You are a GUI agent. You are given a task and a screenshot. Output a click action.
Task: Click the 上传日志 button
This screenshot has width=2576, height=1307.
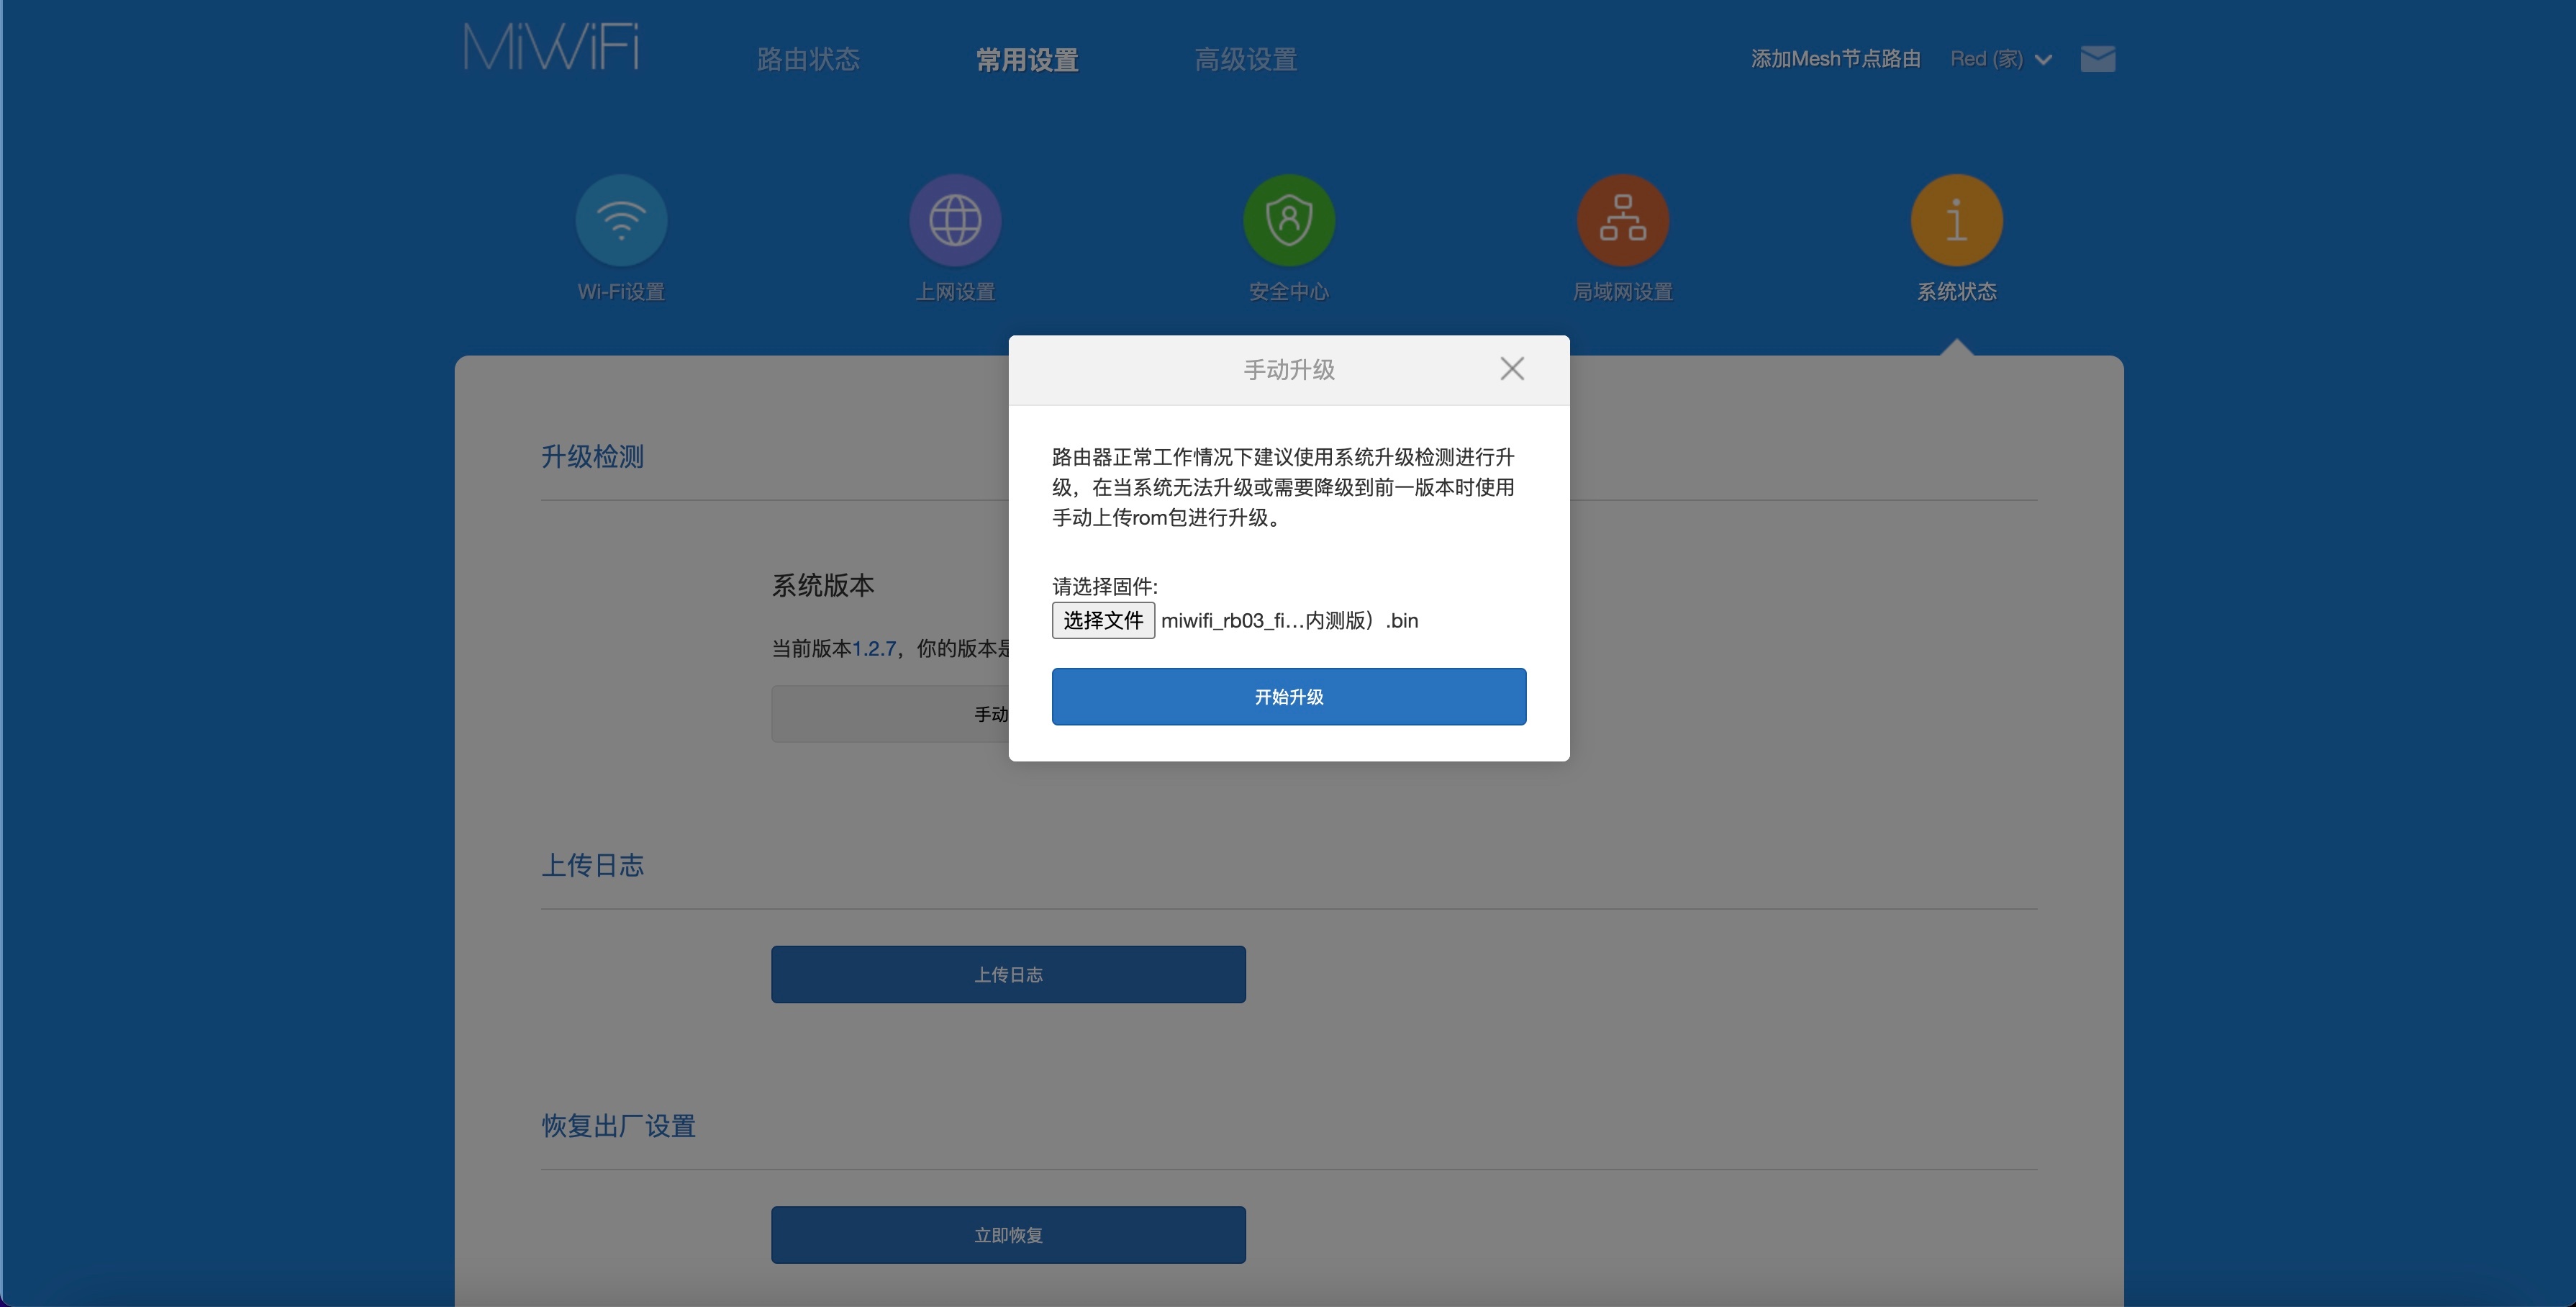1008,974
